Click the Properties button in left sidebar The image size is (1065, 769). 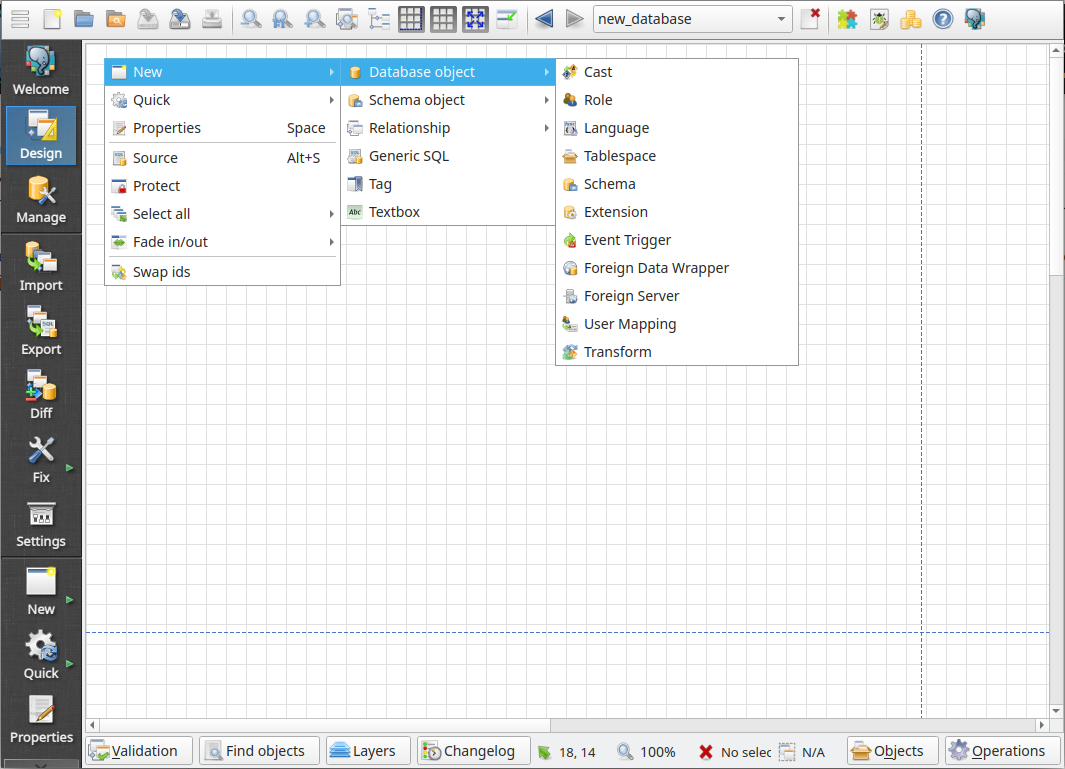click(x=41, y=719)
